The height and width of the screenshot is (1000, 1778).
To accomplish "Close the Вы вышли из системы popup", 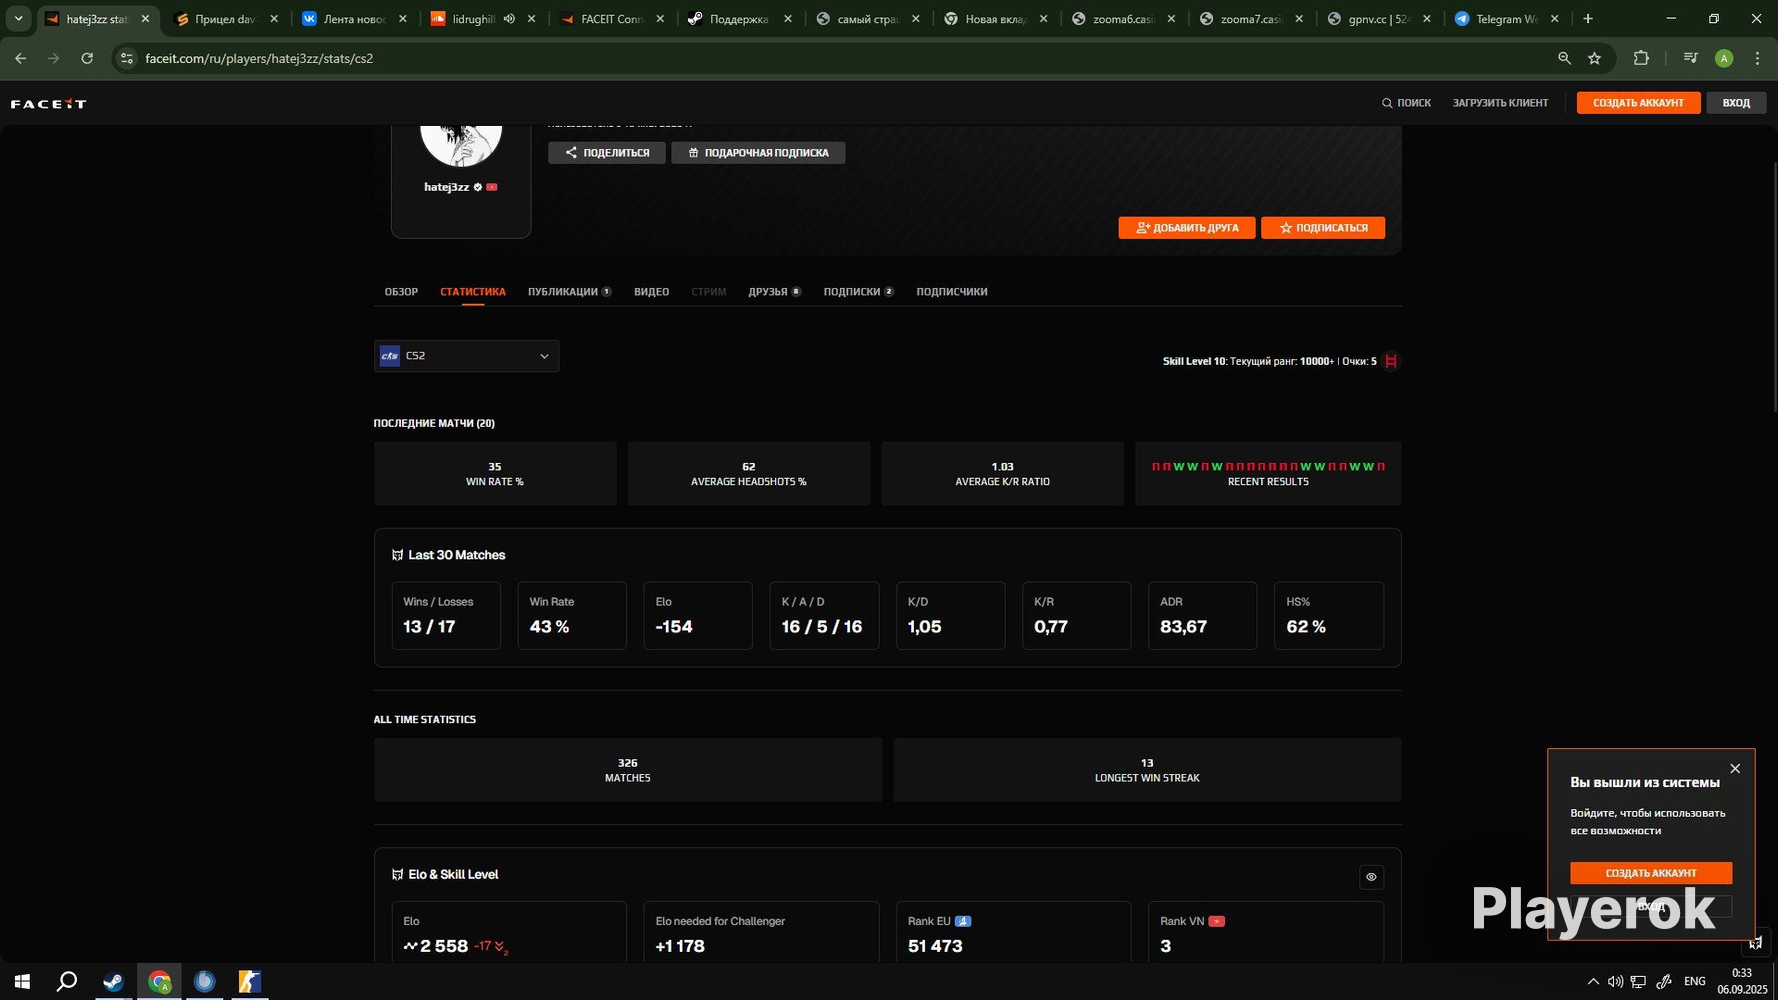I will coord(1735,769).
